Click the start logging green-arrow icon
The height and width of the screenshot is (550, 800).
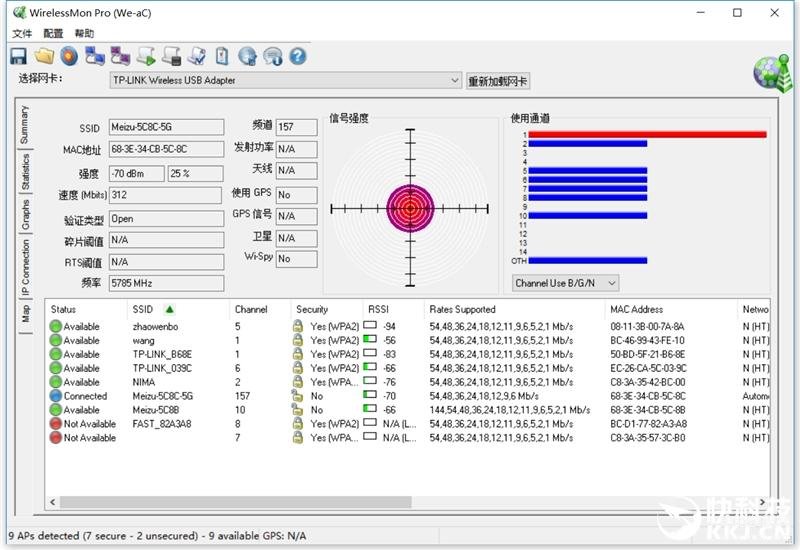146,56
